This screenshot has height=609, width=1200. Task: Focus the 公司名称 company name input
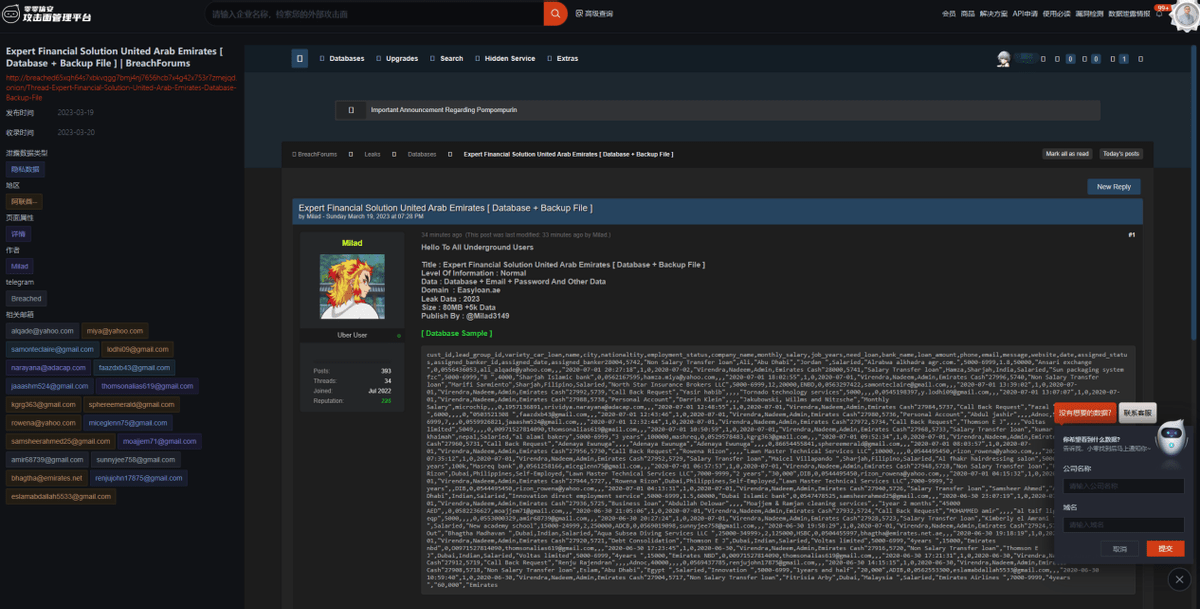[1122, 486]
